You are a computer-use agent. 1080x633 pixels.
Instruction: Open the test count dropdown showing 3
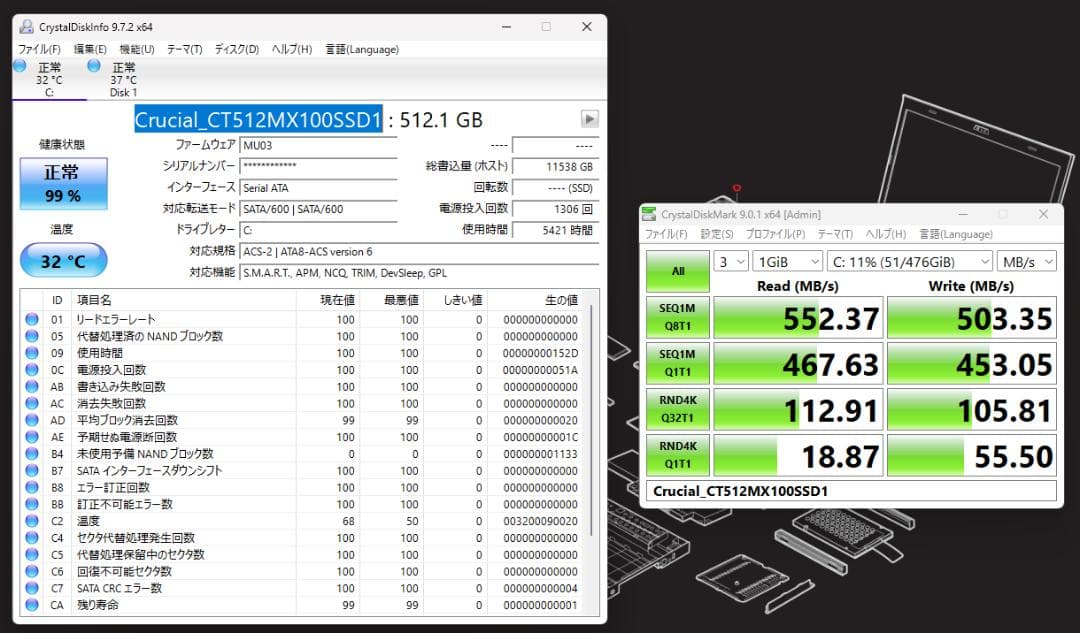[x=729, y=261]
